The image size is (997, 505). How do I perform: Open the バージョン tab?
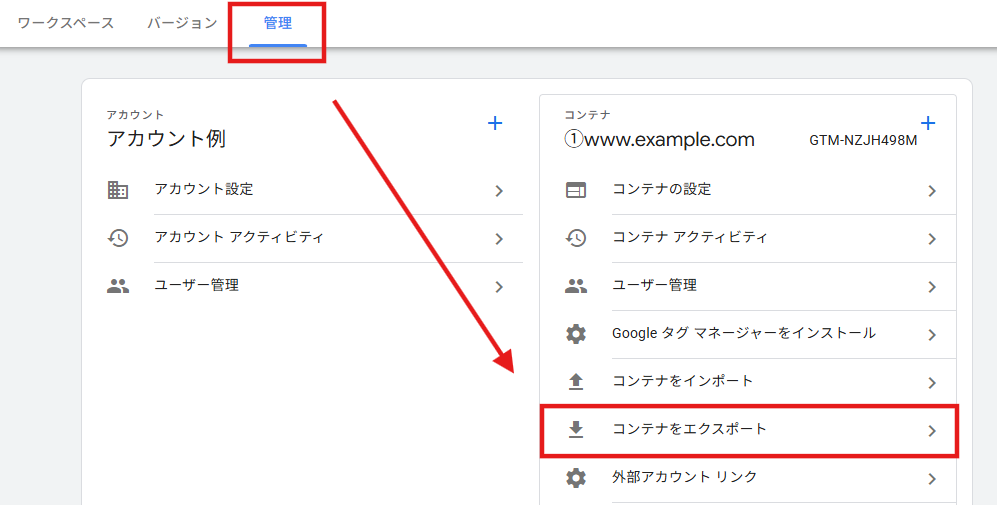[182, 23]
